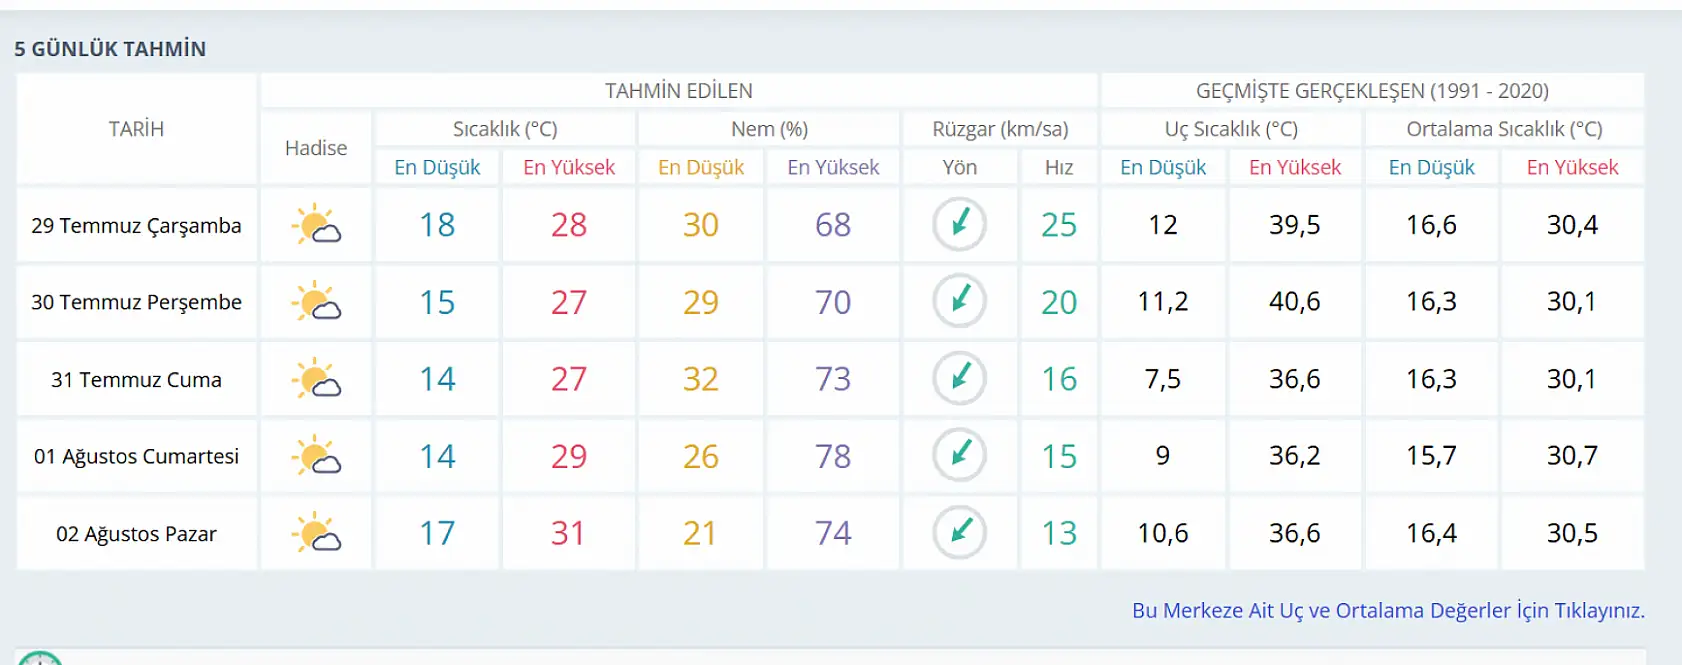Screen dimensions: 1682x665
Task: Click the extreme high value 39,5
Action: click(x=1295, y=225)
